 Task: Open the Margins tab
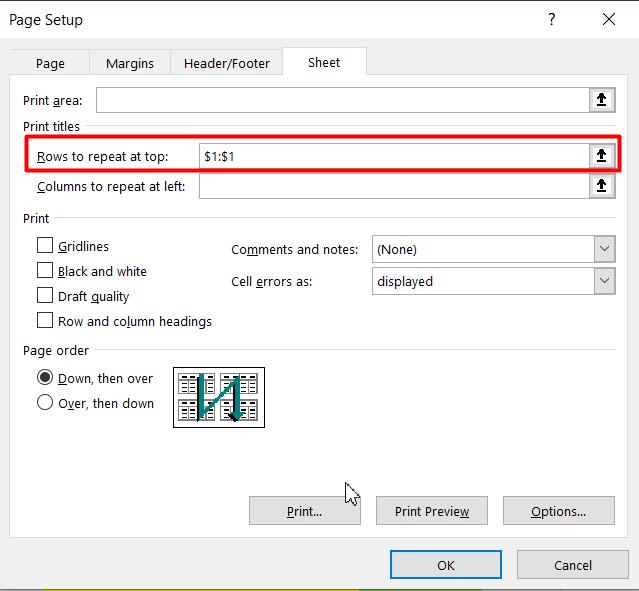coord(130,63)
